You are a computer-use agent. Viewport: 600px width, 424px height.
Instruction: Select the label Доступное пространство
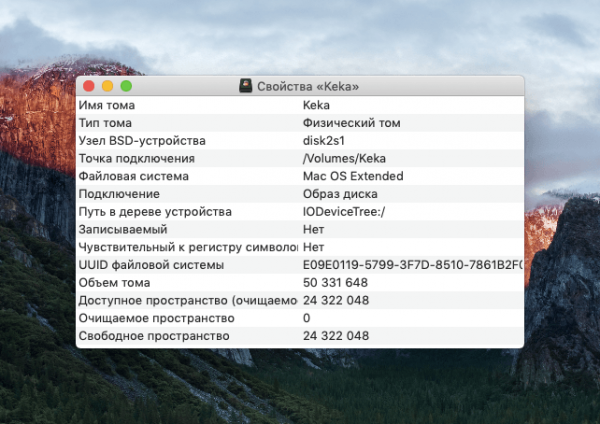(188, 300)
